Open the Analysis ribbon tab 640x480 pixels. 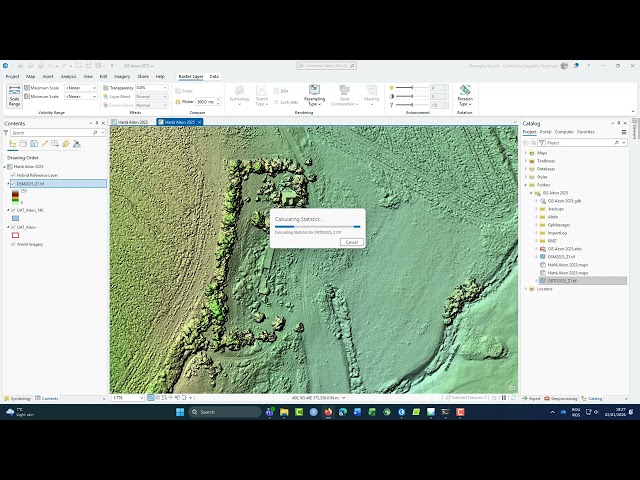[68, 76]
